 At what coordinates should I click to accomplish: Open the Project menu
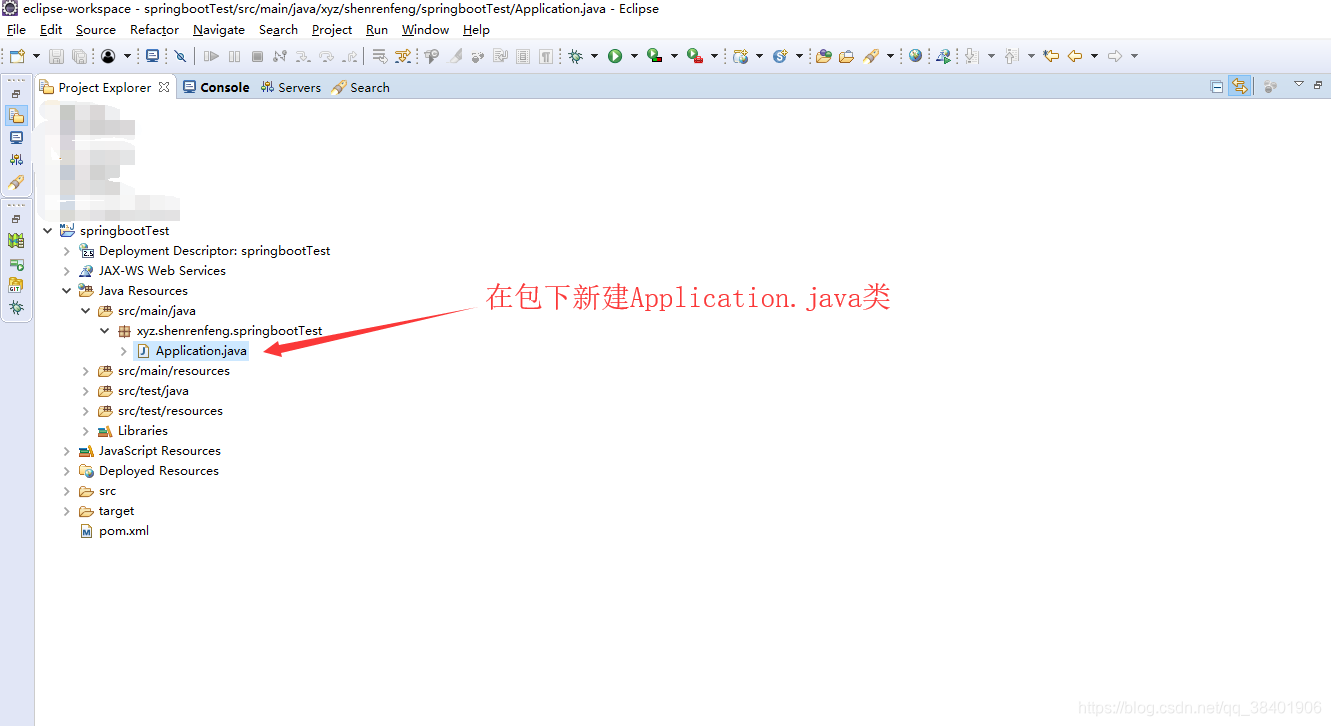tap(332, 30)
